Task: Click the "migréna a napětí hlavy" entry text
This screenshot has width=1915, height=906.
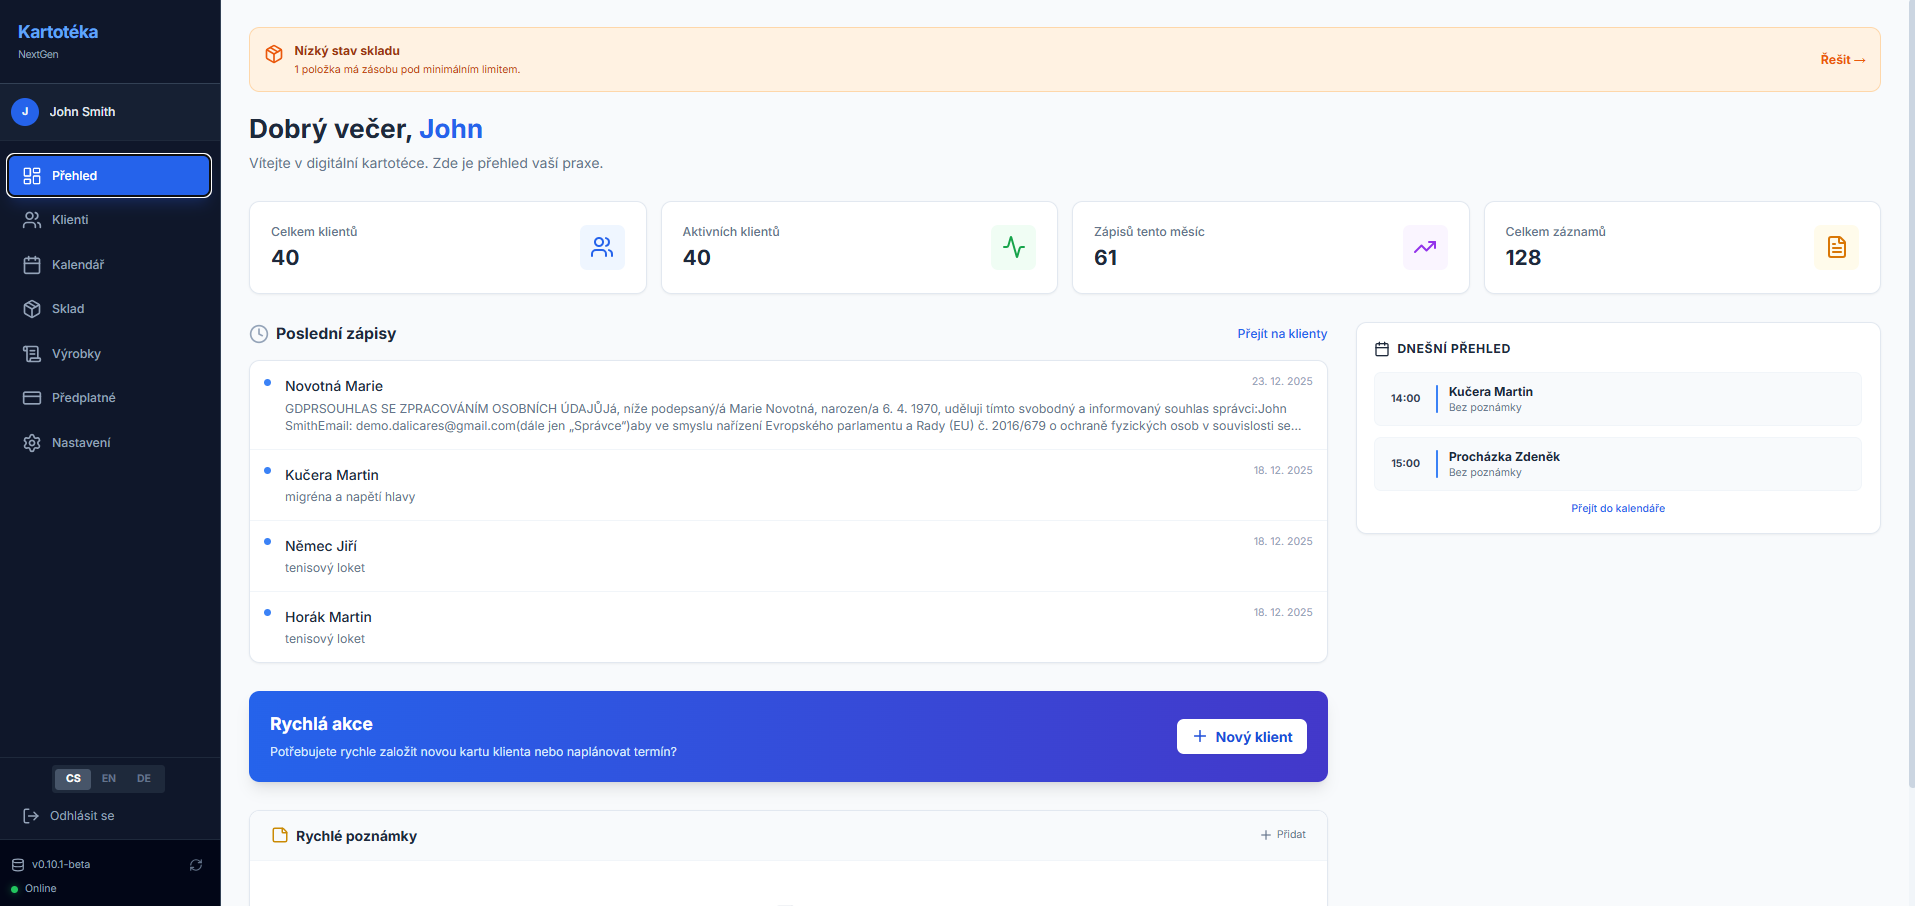Action: (350, 497)
